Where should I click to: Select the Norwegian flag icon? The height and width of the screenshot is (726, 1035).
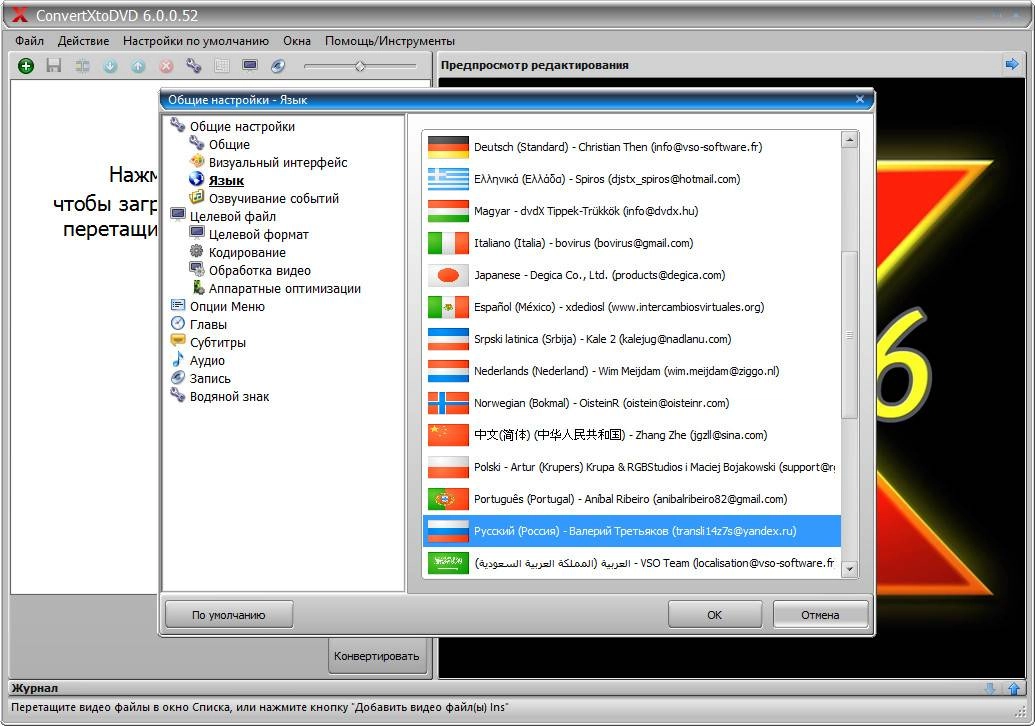pos(448,403)
